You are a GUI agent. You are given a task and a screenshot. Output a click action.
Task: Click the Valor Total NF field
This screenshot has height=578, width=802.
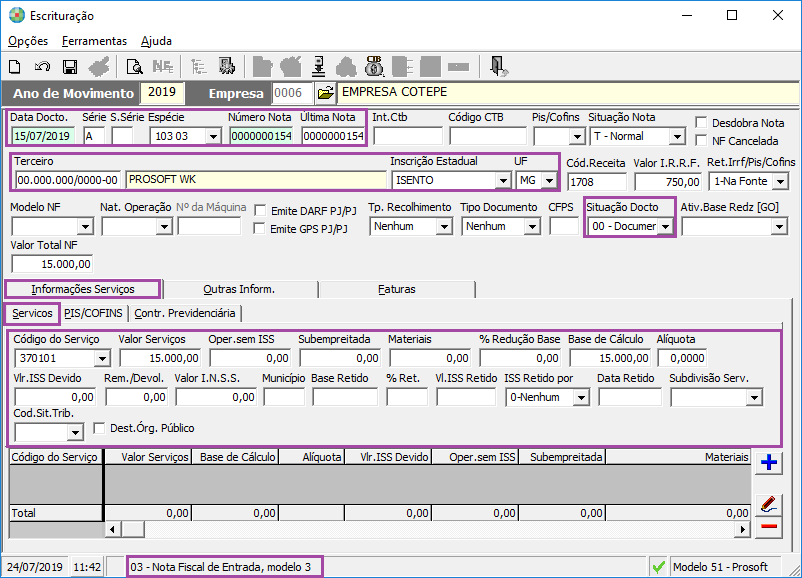[x=52, y=264]
